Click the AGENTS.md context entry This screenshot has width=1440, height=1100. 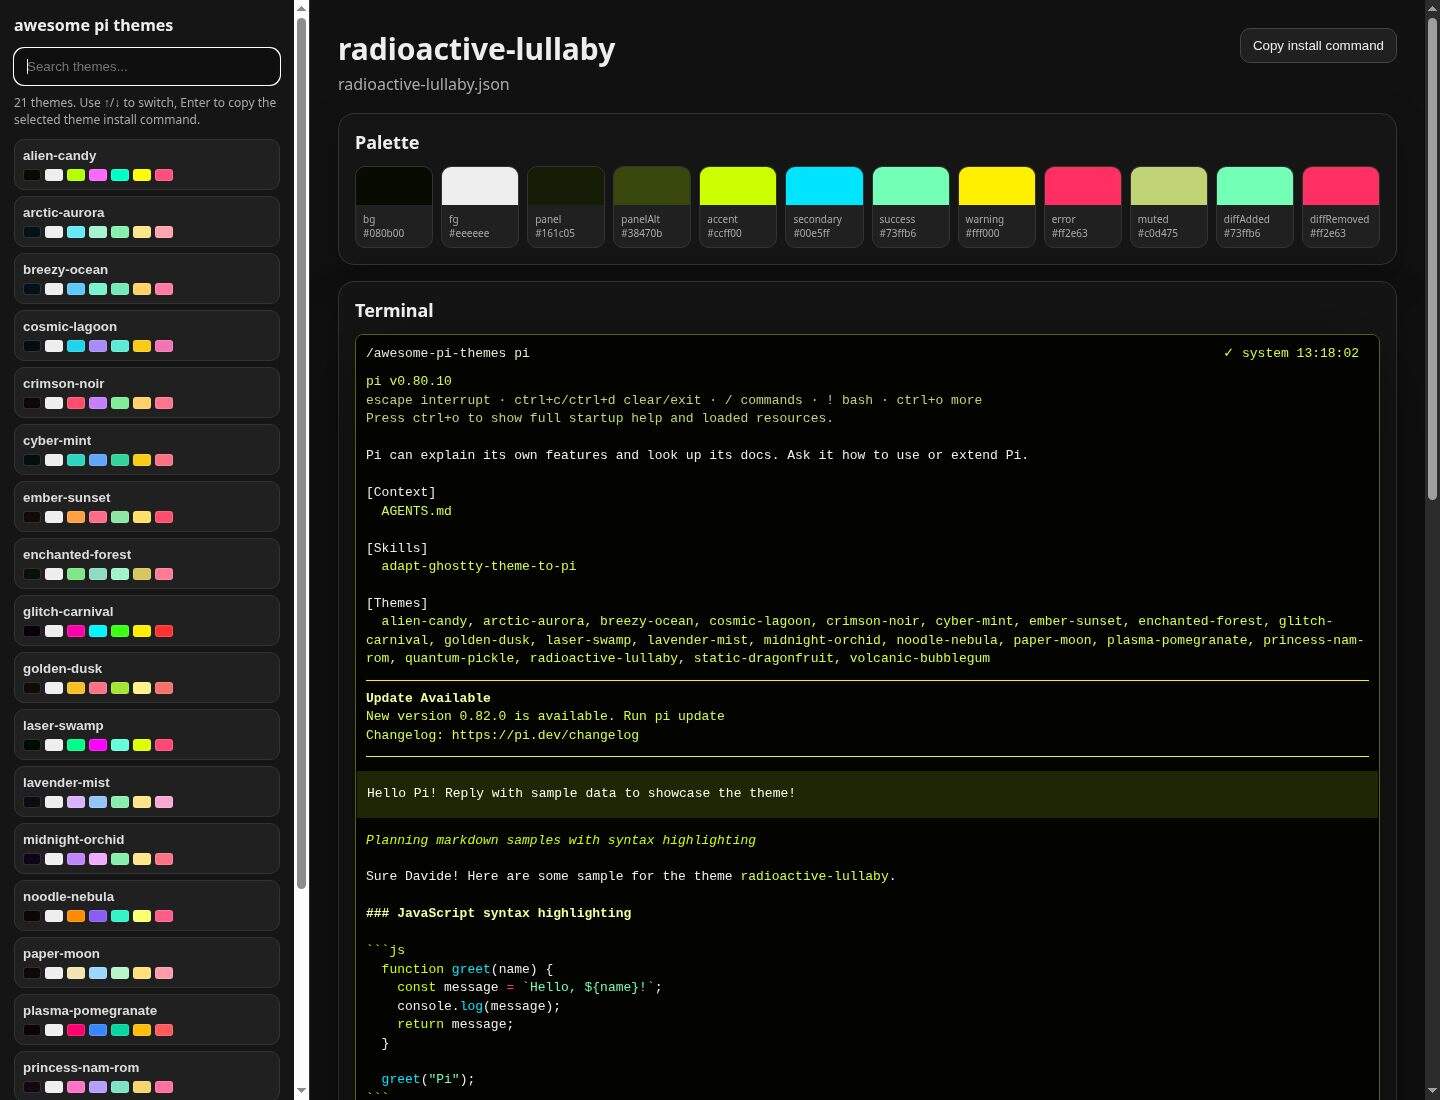tap(416, 511)
